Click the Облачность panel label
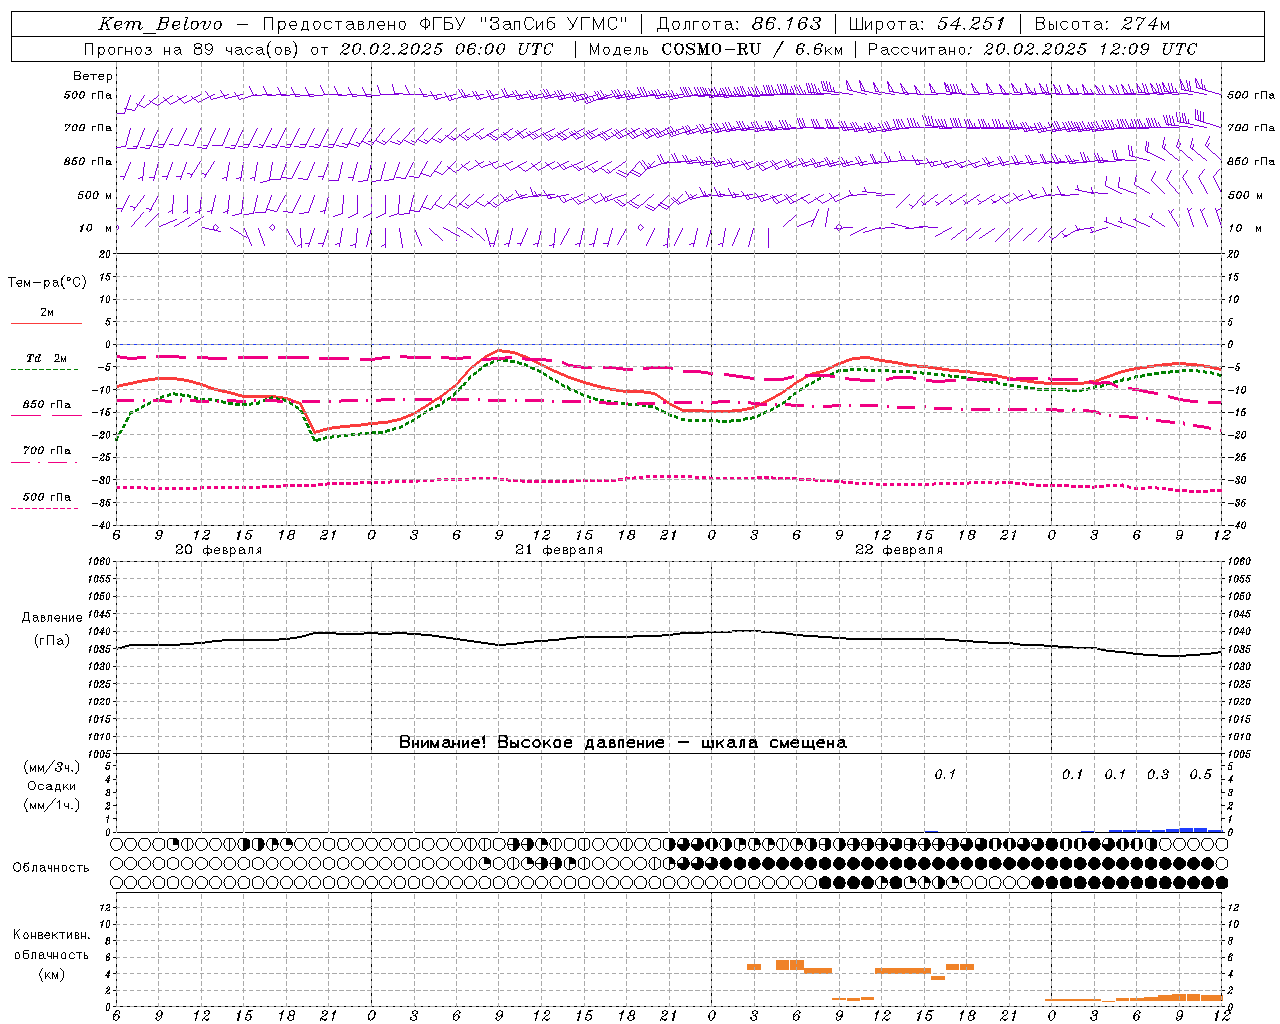This screenshot has width=1280, height=1024. (x=51, y=868)
